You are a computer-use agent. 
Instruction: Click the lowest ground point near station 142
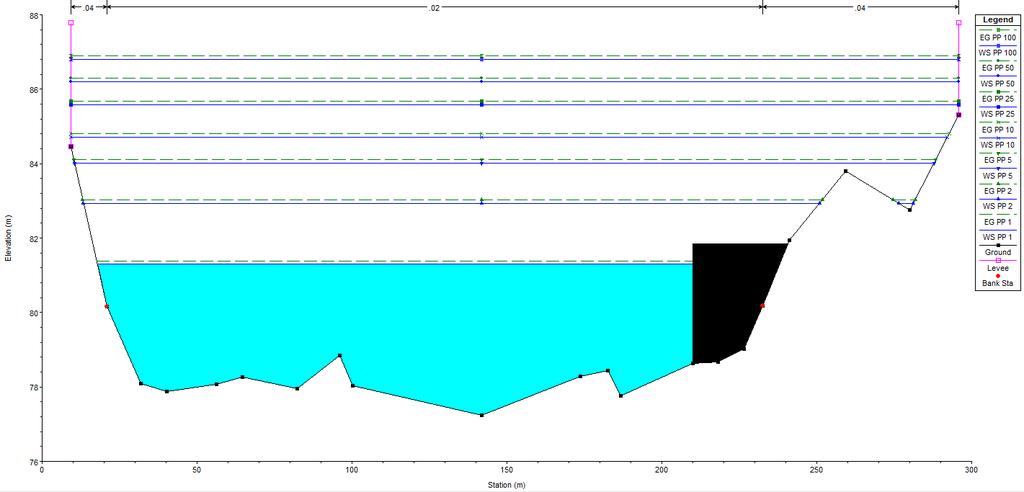[x=481, y=416]
